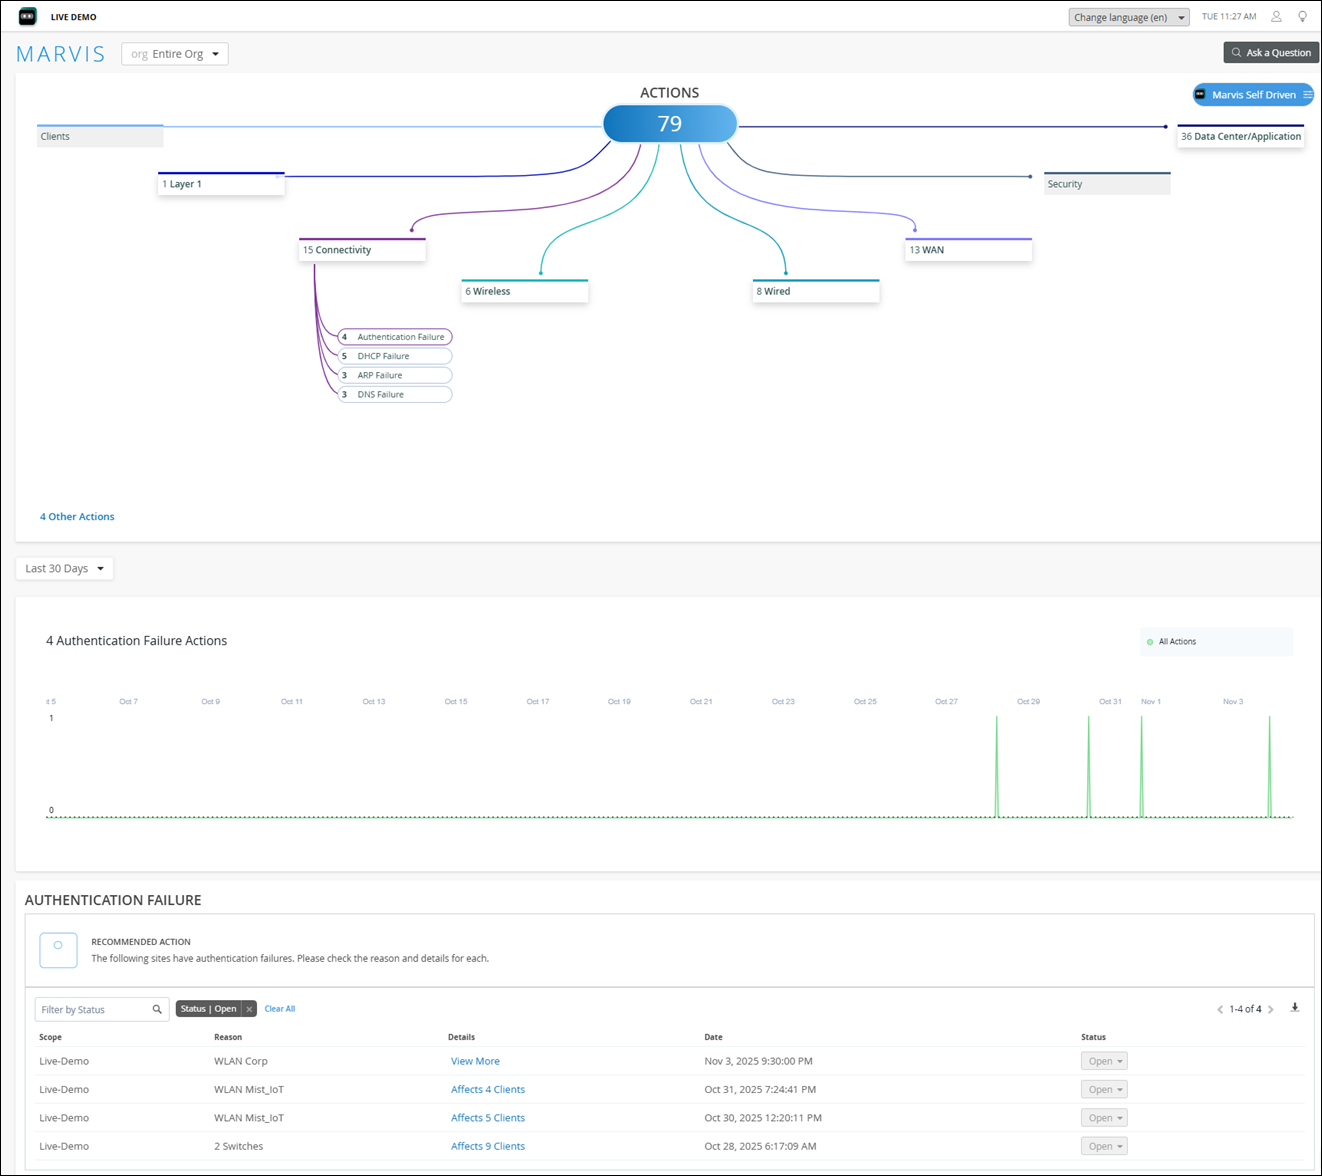The image size is (1322, 1176).
Task: Click the Mist robot logo icon
Action: coord(28,17)
